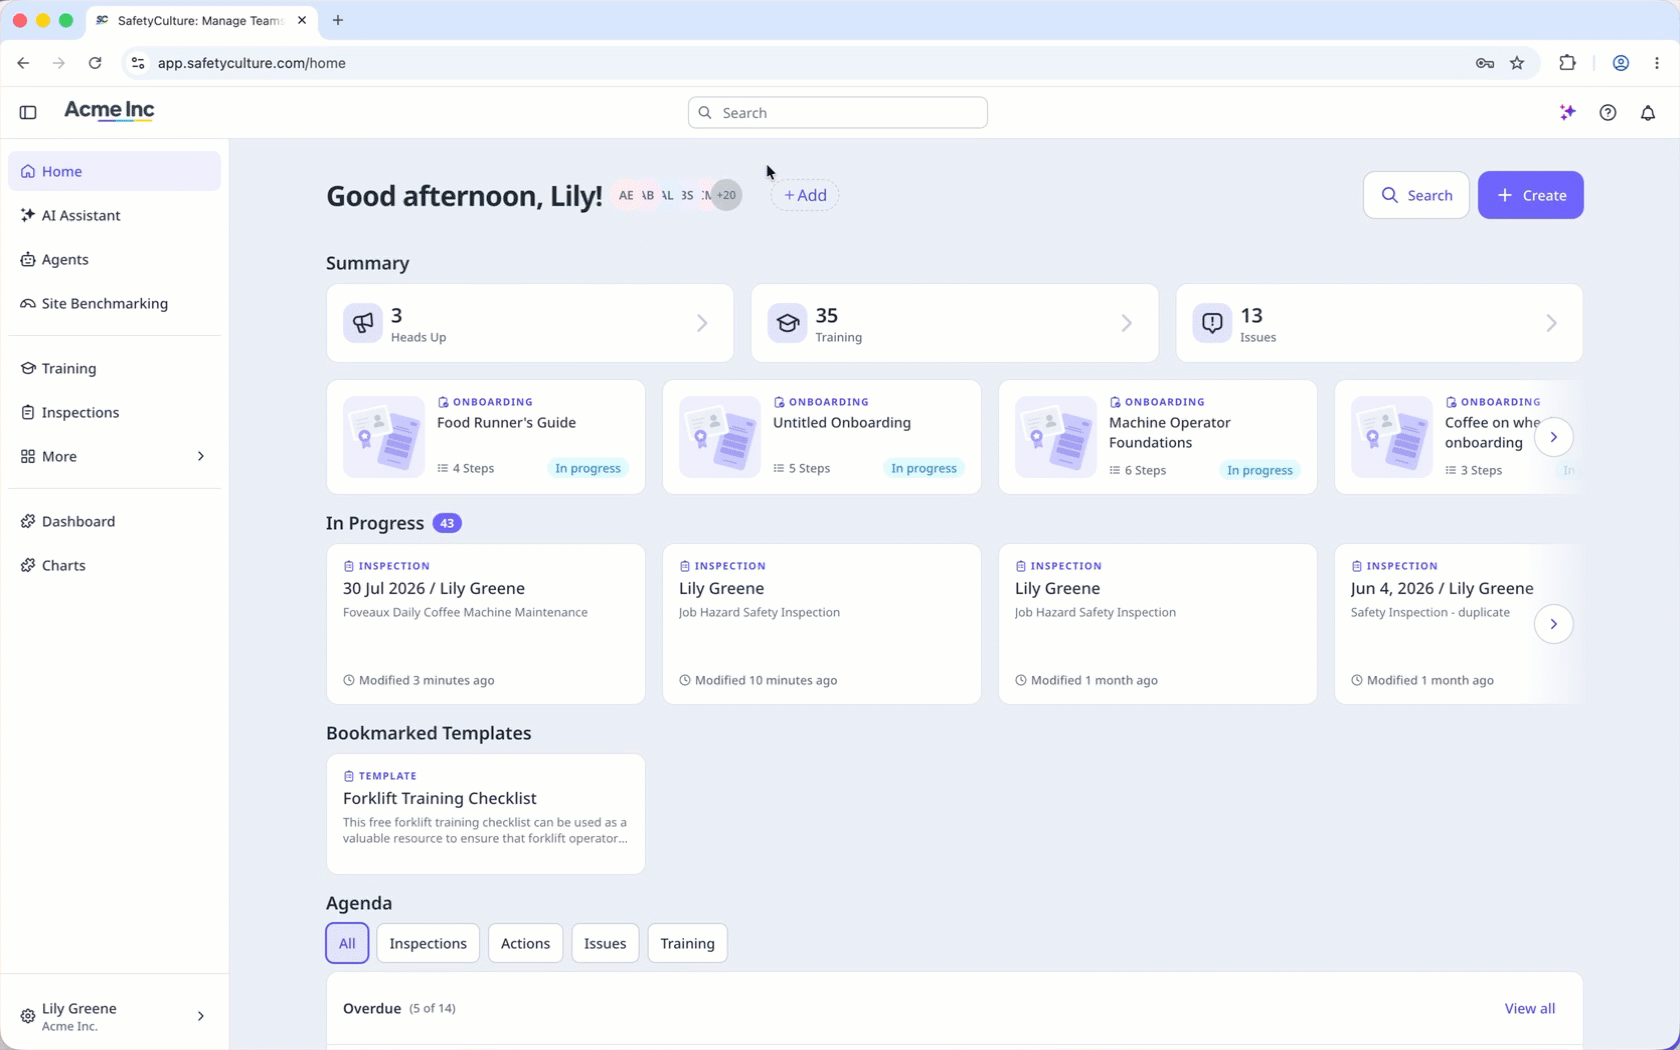Open the AI sparkle icon in header
The image size is (1680, 1050).
[1567, 112]
